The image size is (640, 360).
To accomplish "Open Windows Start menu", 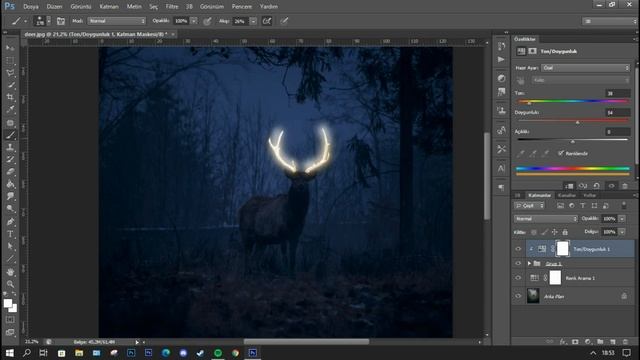I will (9, 353).
